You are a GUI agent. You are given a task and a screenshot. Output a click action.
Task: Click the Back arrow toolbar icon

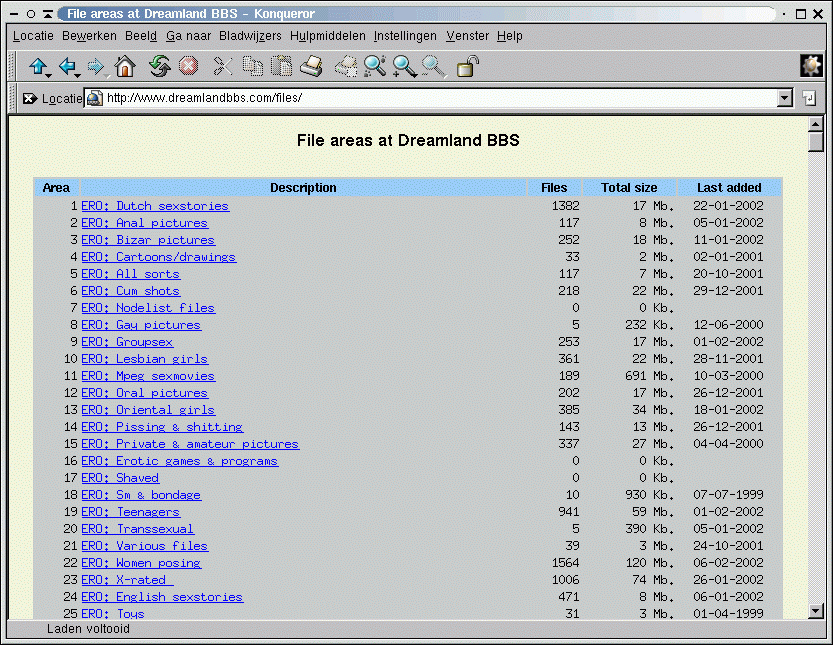tap(66, 67)
